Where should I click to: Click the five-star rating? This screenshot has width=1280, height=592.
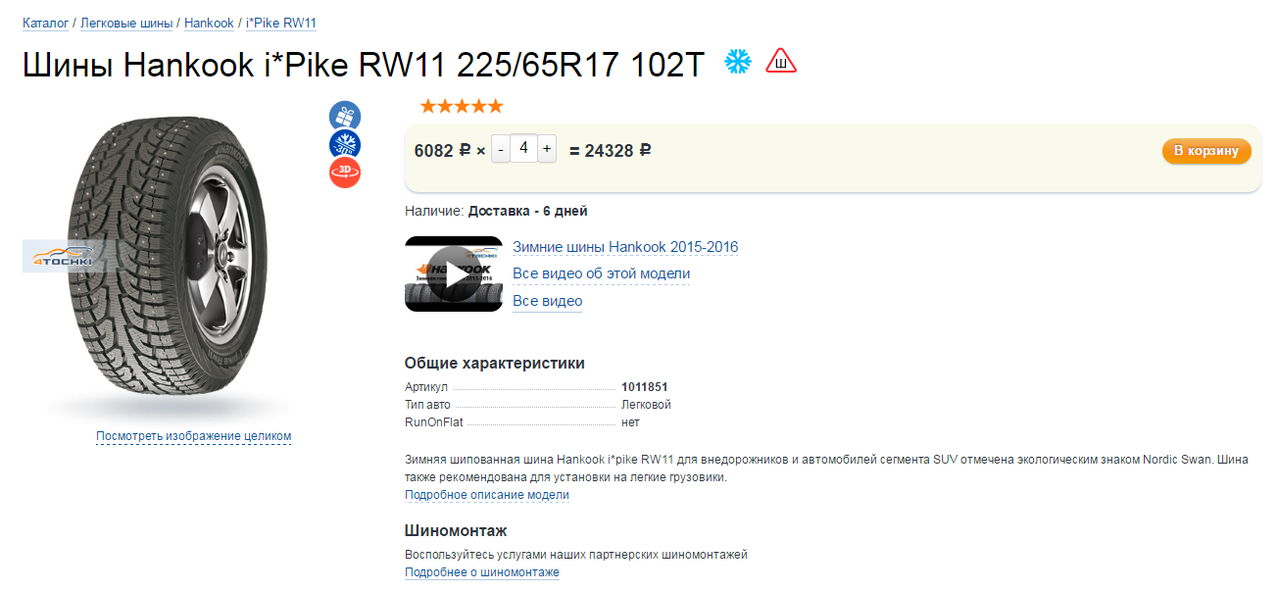tap(461, 106)
